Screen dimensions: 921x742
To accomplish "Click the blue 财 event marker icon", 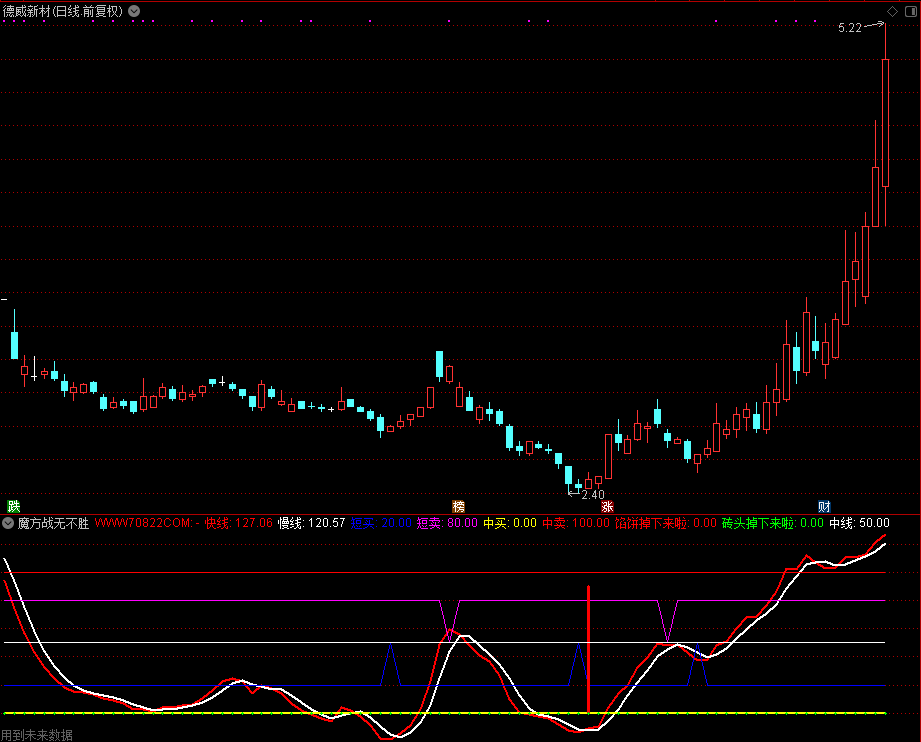I will 824,506.
